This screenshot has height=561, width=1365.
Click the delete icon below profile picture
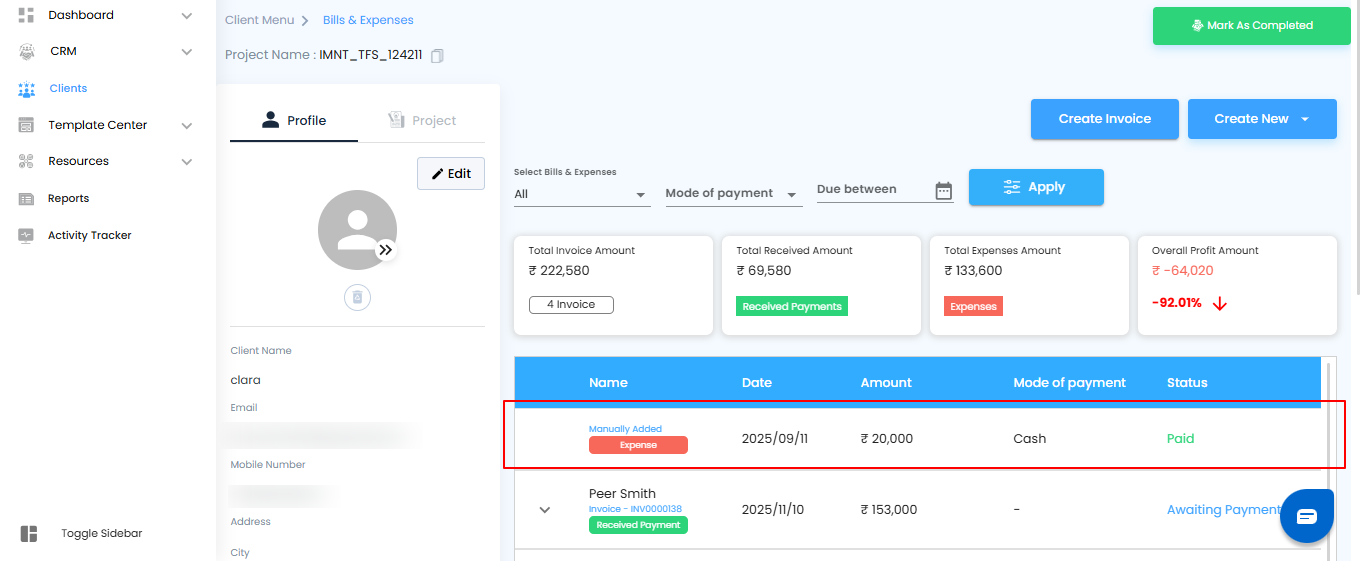click(357, 297)
